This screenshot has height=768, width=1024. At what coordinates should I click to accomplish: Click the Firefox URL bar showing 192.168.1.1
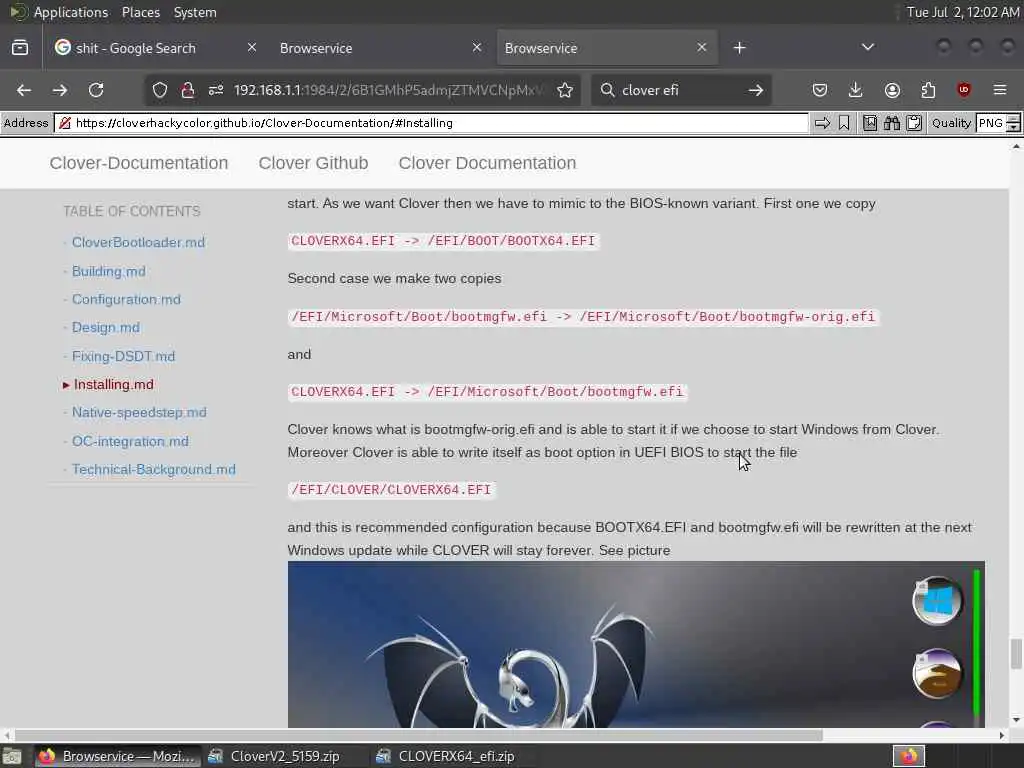click(x=390, y=90)
